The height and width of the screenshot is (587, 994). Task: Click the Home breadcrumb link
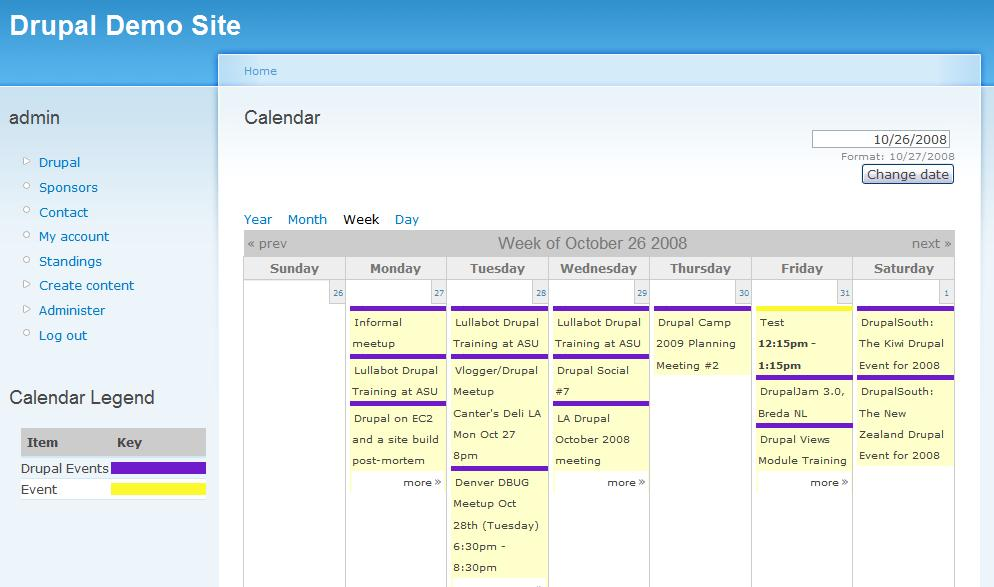pyautogui.click(x=260, y=71)
